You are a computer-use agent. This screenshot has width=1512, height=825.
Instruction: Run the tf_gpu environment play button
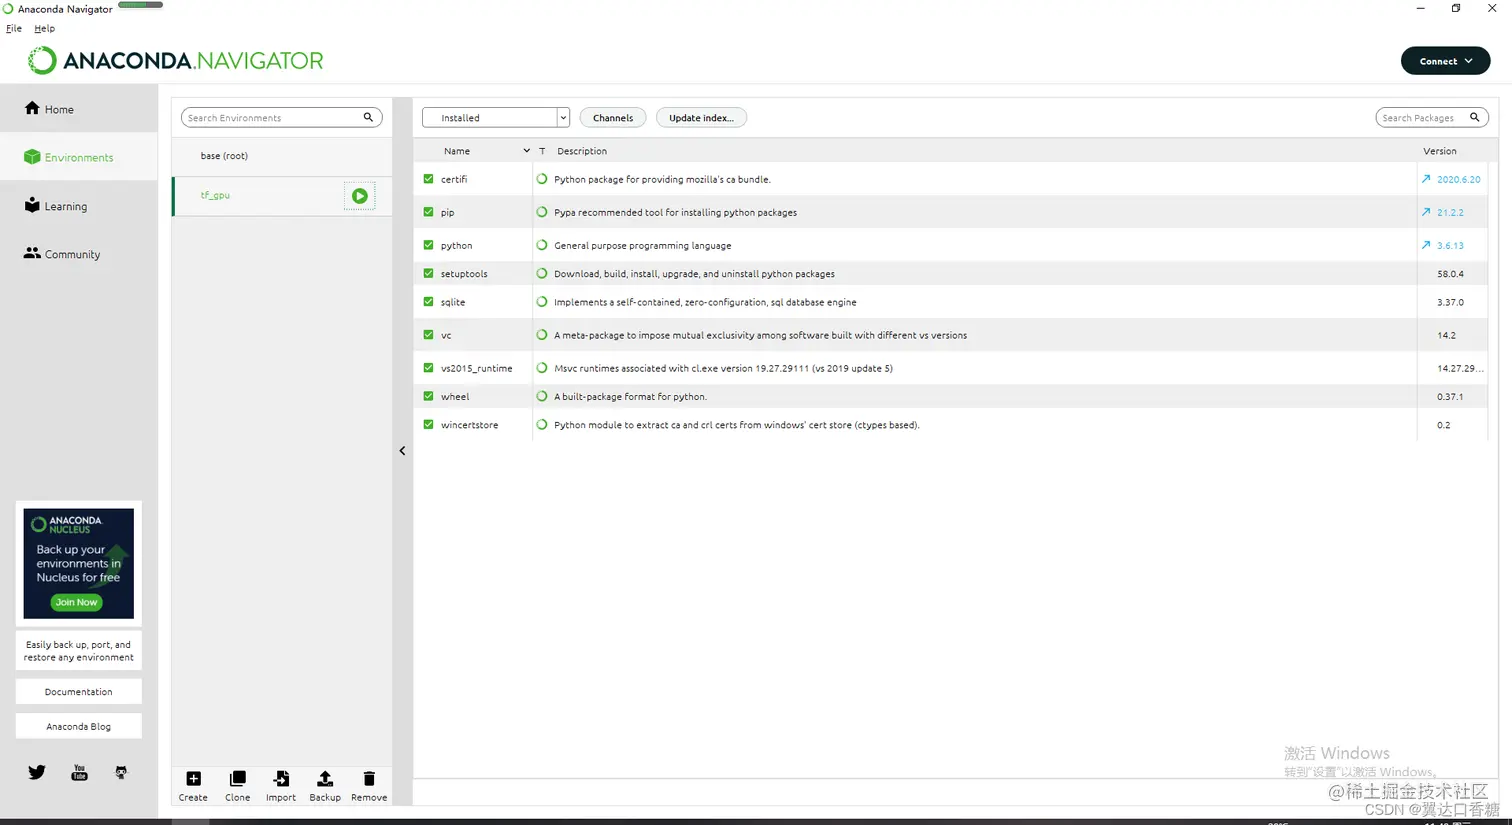[360, 196]
